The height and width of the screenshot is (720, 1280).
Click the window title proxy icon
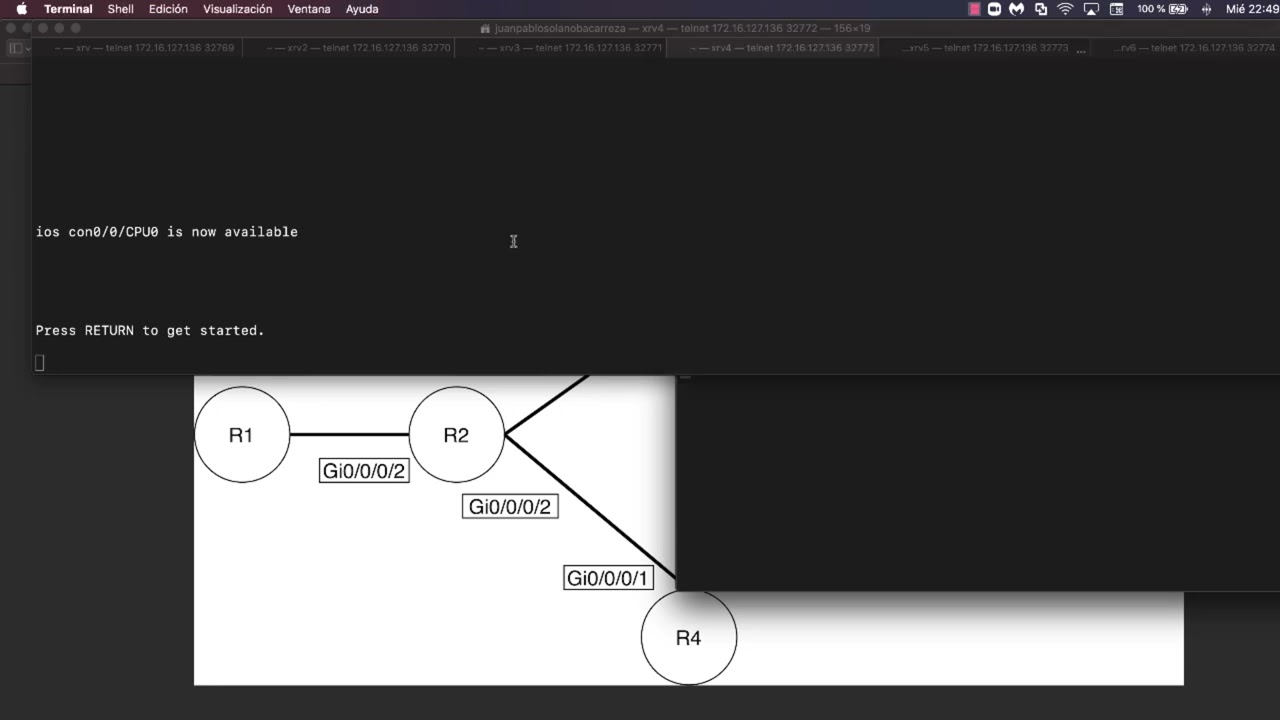(x=486, y=29)
